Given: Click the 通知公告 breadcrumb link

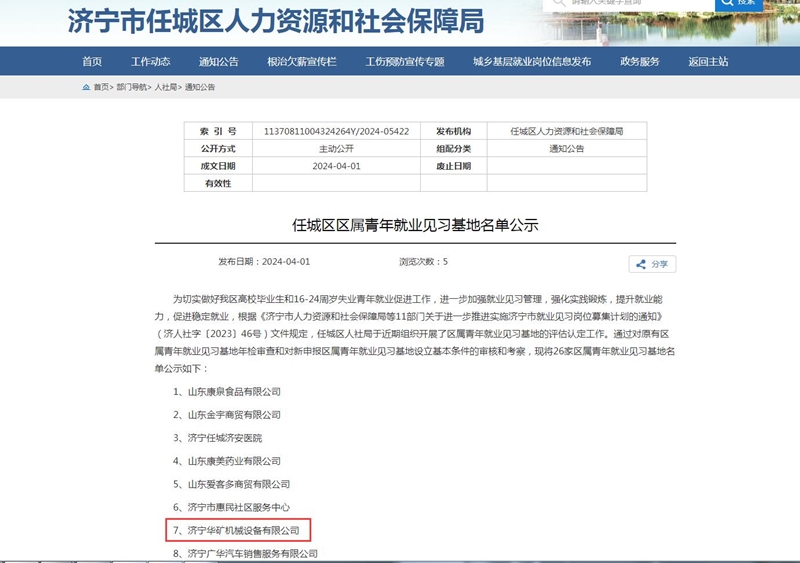Looking at the screenshot, I should 200,88.
